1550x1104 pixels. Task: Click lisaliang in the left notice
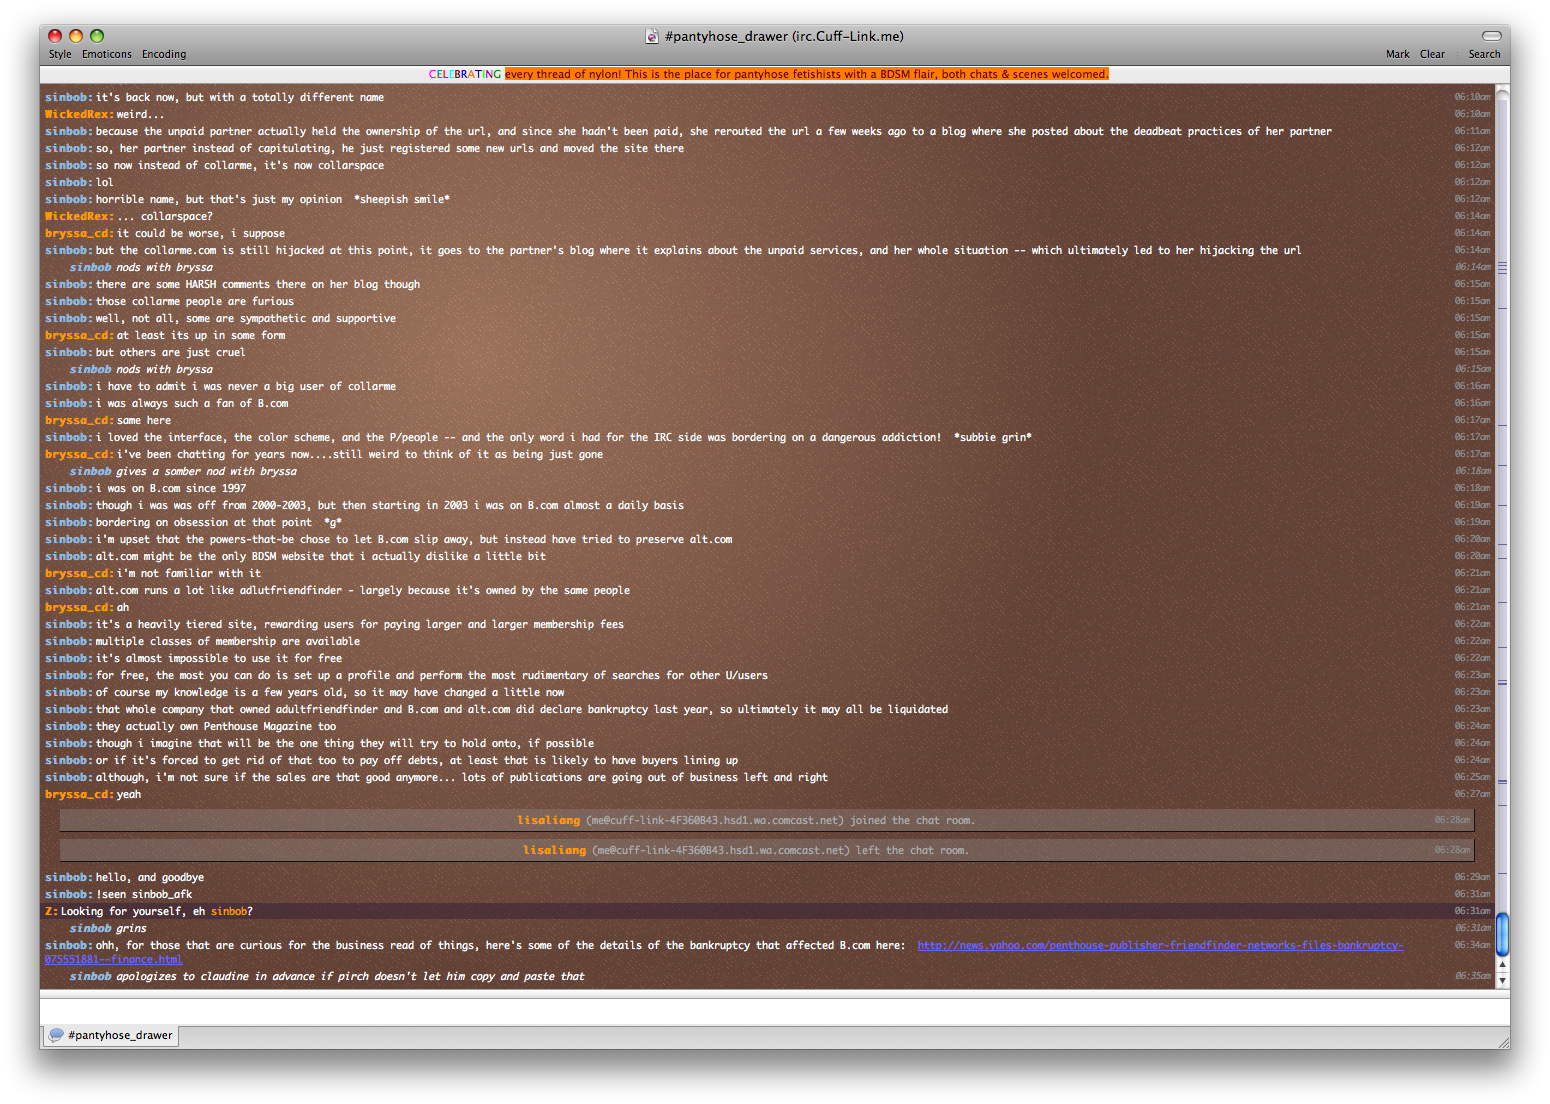coord(554,850)
